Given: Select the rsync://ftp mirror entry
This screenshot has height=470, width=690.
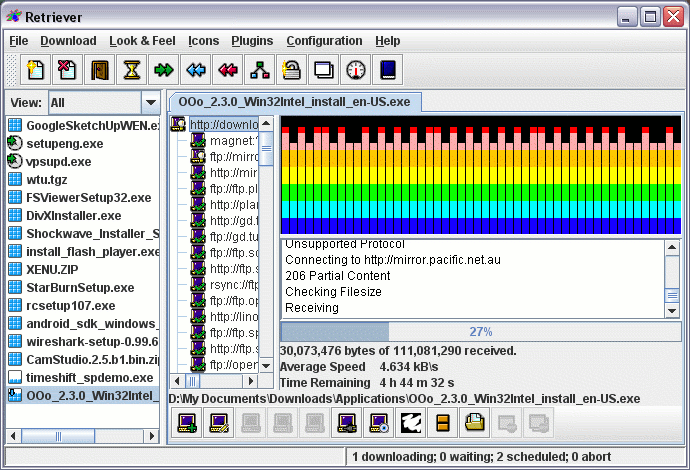Looking at the screenshot, I should click(224, 285).
